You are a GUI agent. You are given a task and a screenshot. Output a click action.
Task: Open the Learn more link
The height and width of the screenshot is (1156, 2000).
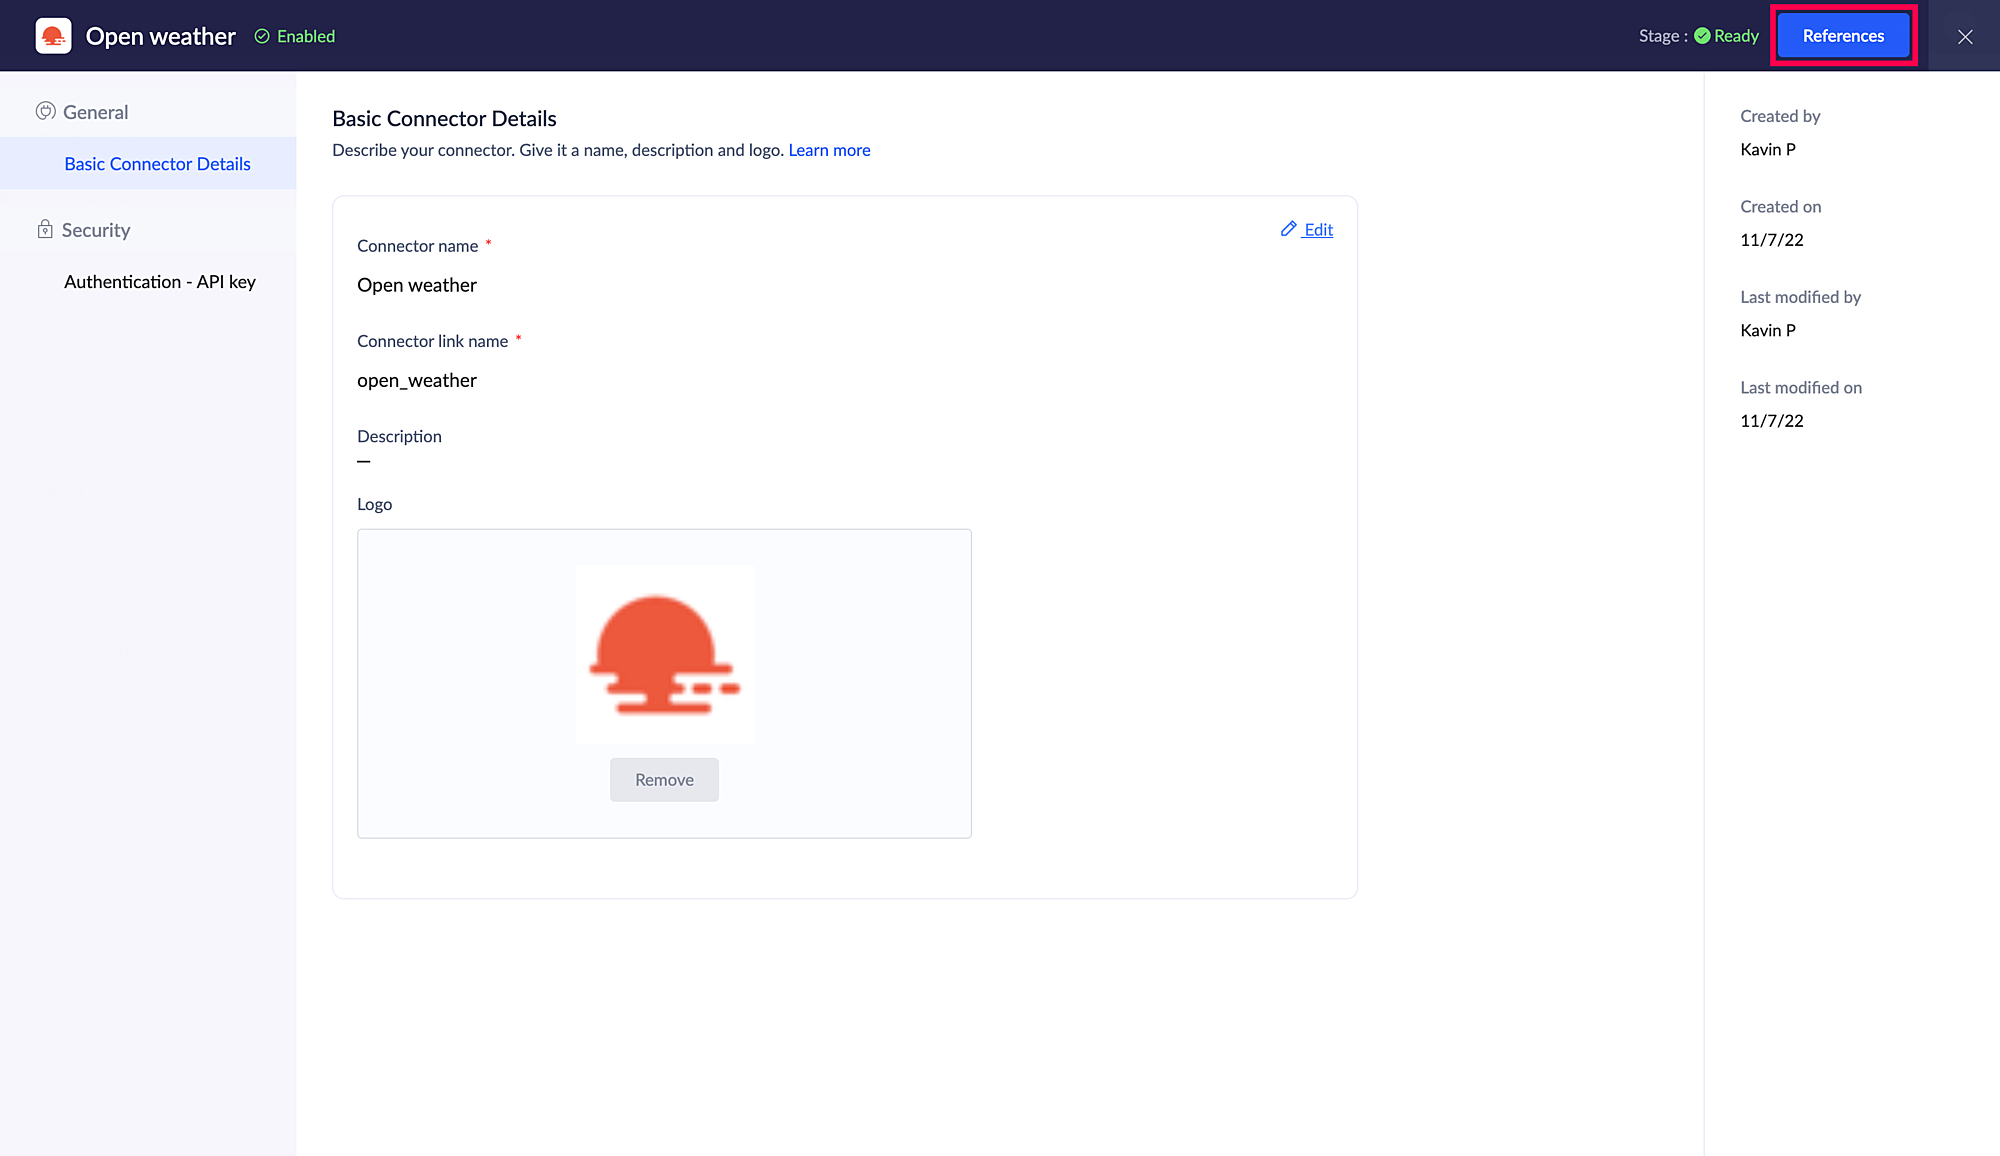[x=829, y=150]
